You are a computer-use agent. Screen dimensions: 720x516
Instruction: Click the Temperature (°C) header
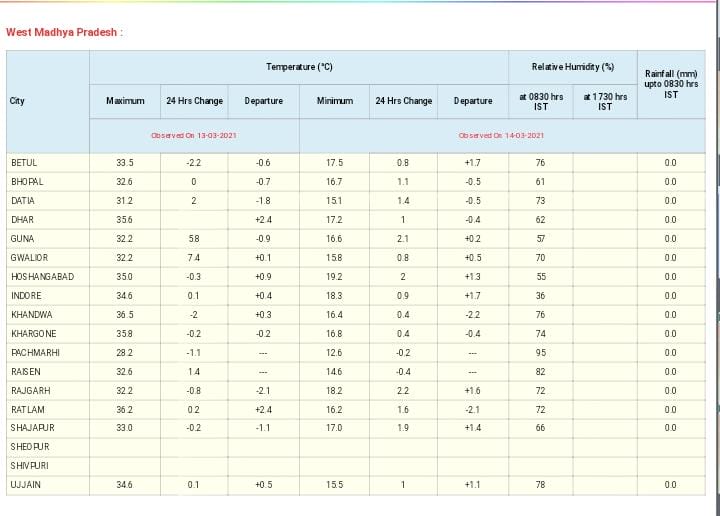[299, 67]
